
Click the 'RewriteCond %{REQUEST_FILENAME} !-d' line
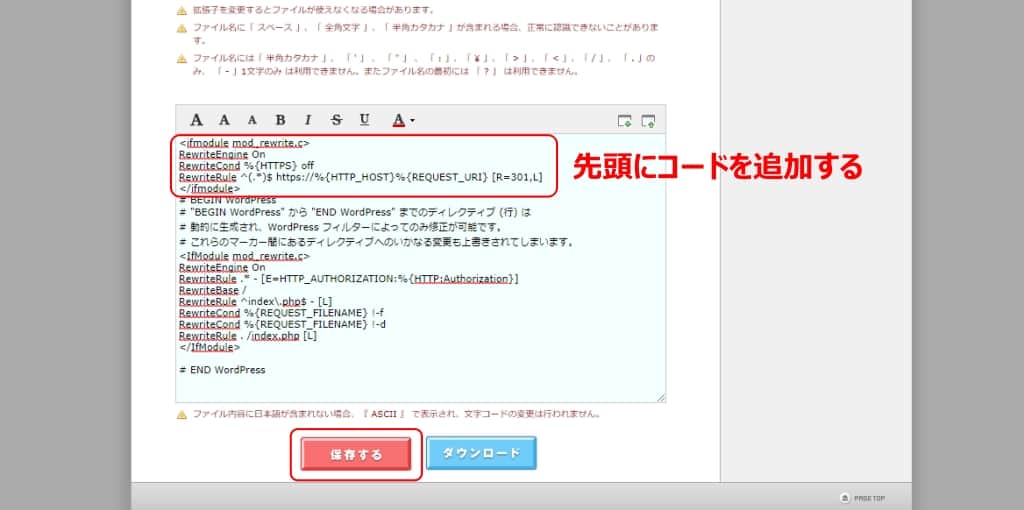point(282,324)
